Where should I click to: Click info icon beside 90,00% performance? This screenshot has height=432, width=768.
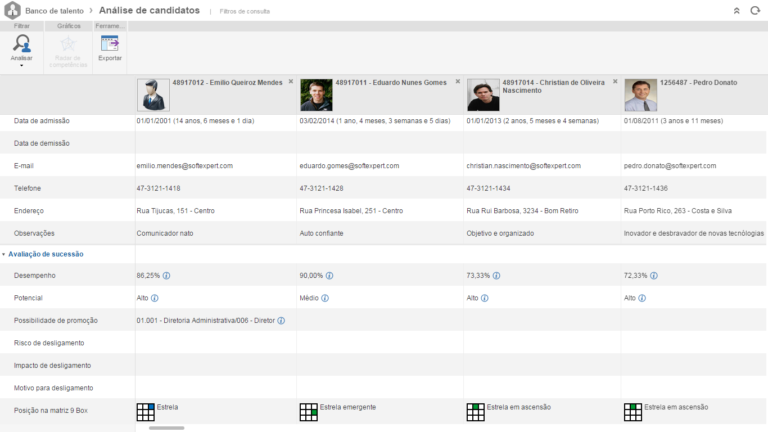tap(329, 275)
